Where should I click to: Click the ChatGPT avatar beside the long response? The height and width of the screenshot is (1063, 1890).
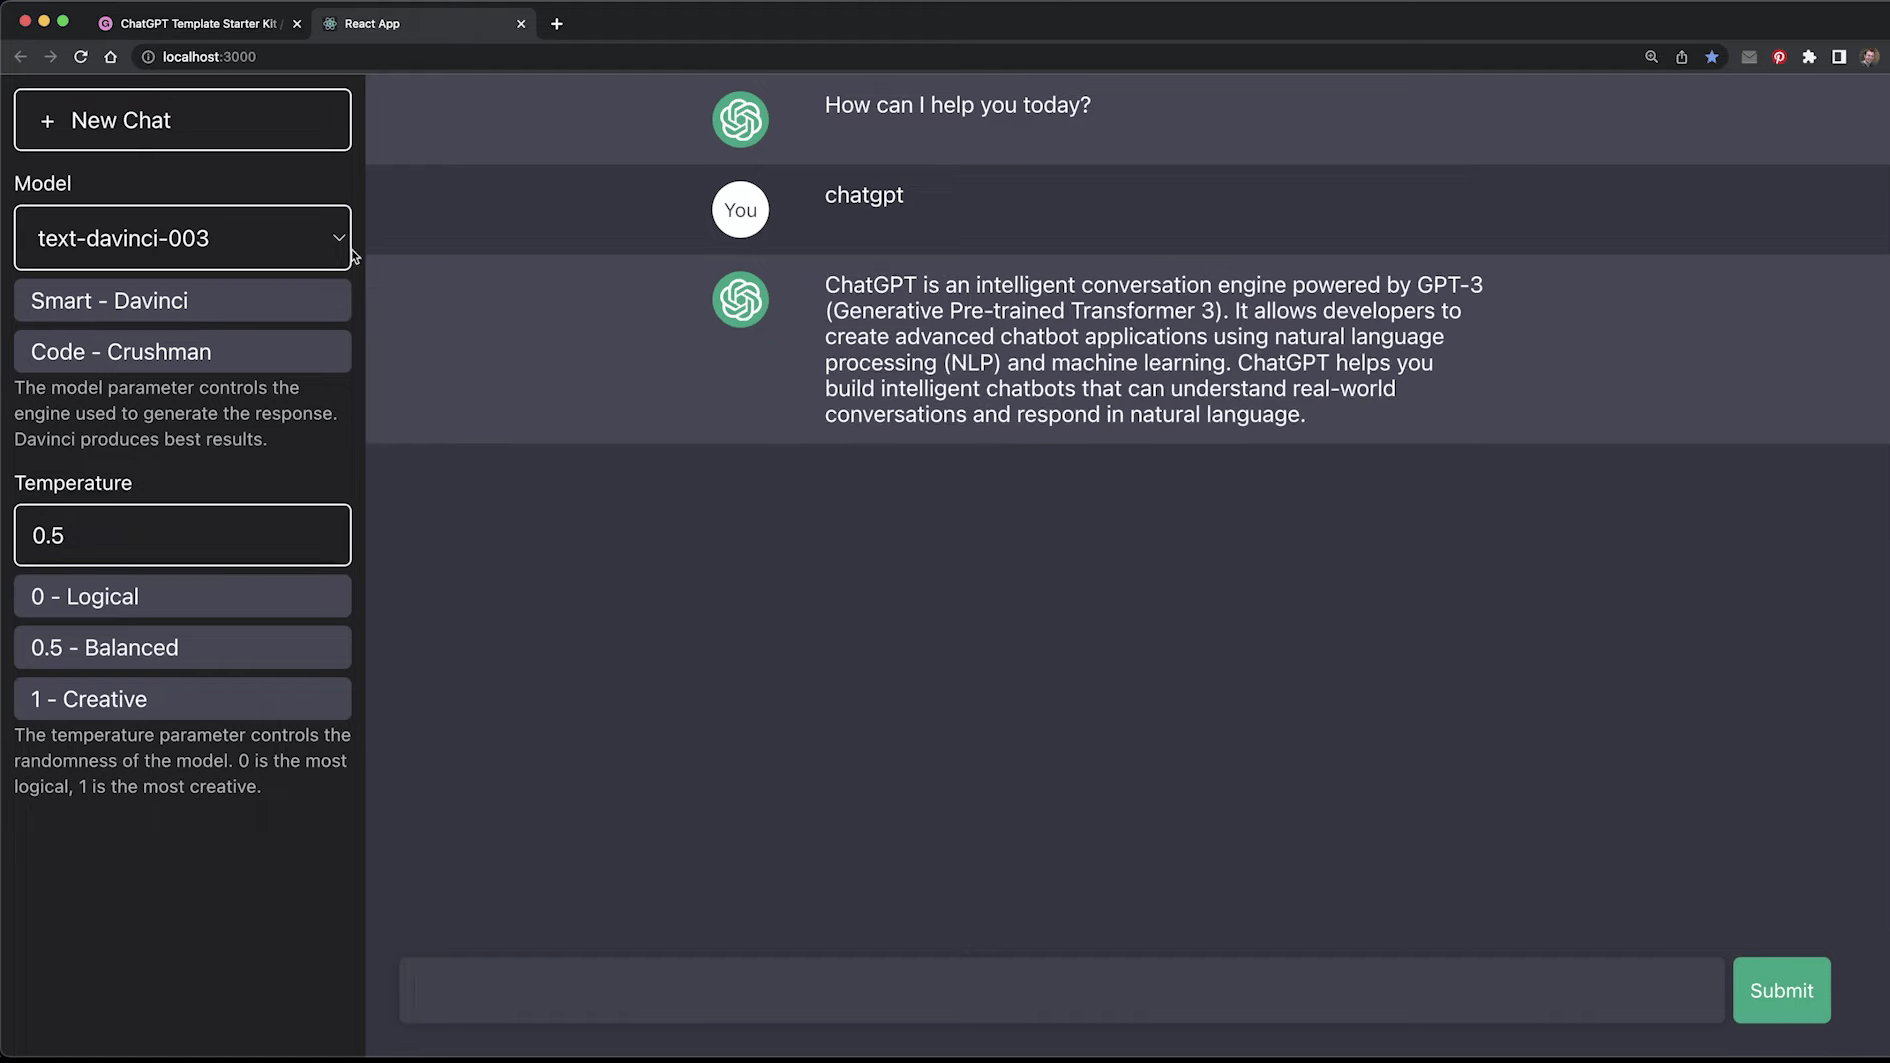click(740, 299)
